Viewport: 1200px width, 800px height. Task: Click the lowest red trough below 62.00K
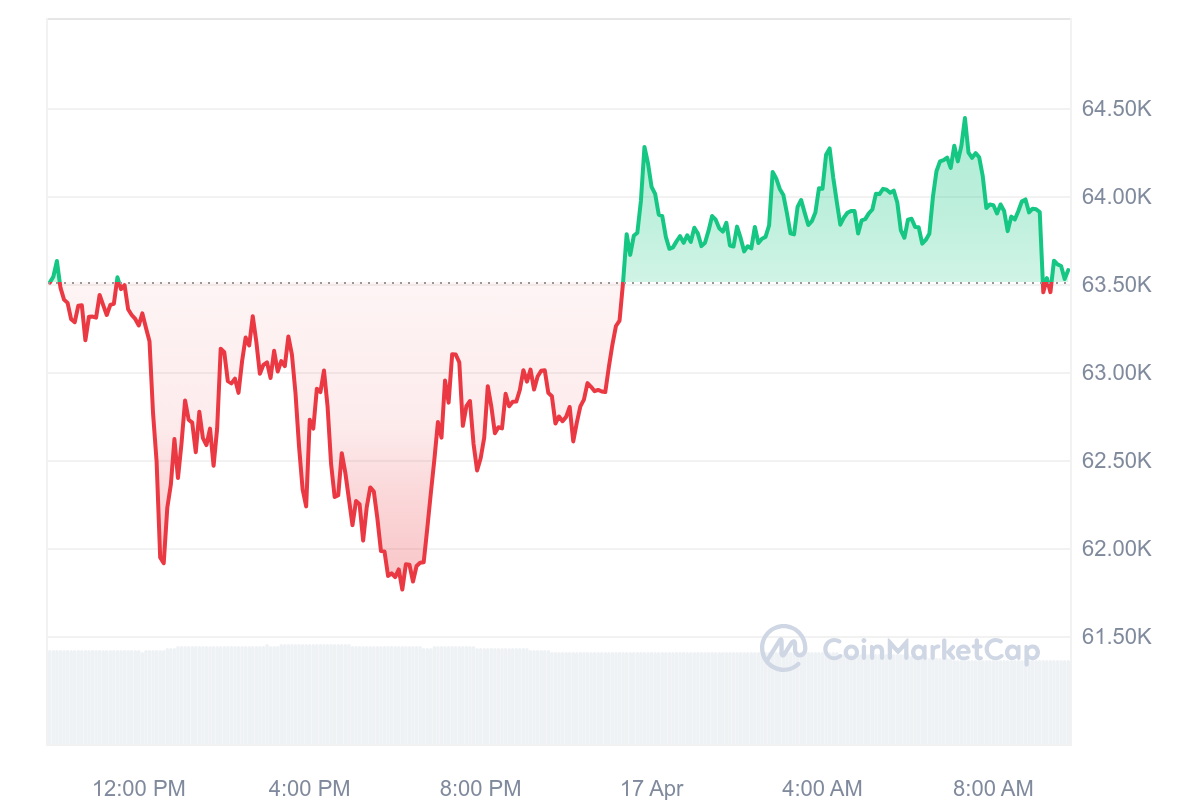[x=402, y=588]
